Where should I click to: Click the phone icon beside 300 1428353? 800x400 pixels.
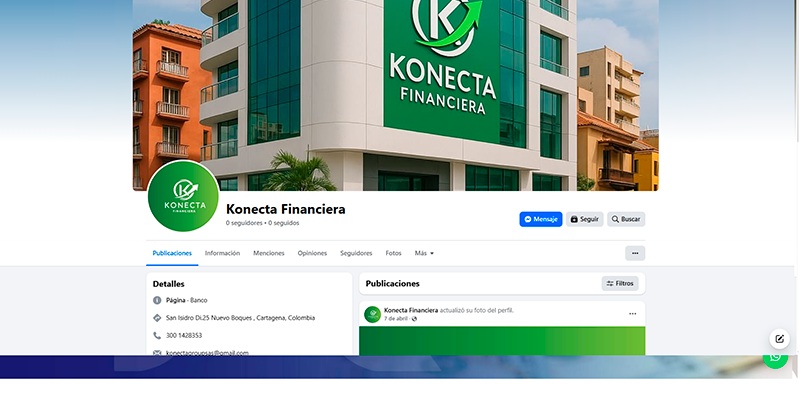157,335
